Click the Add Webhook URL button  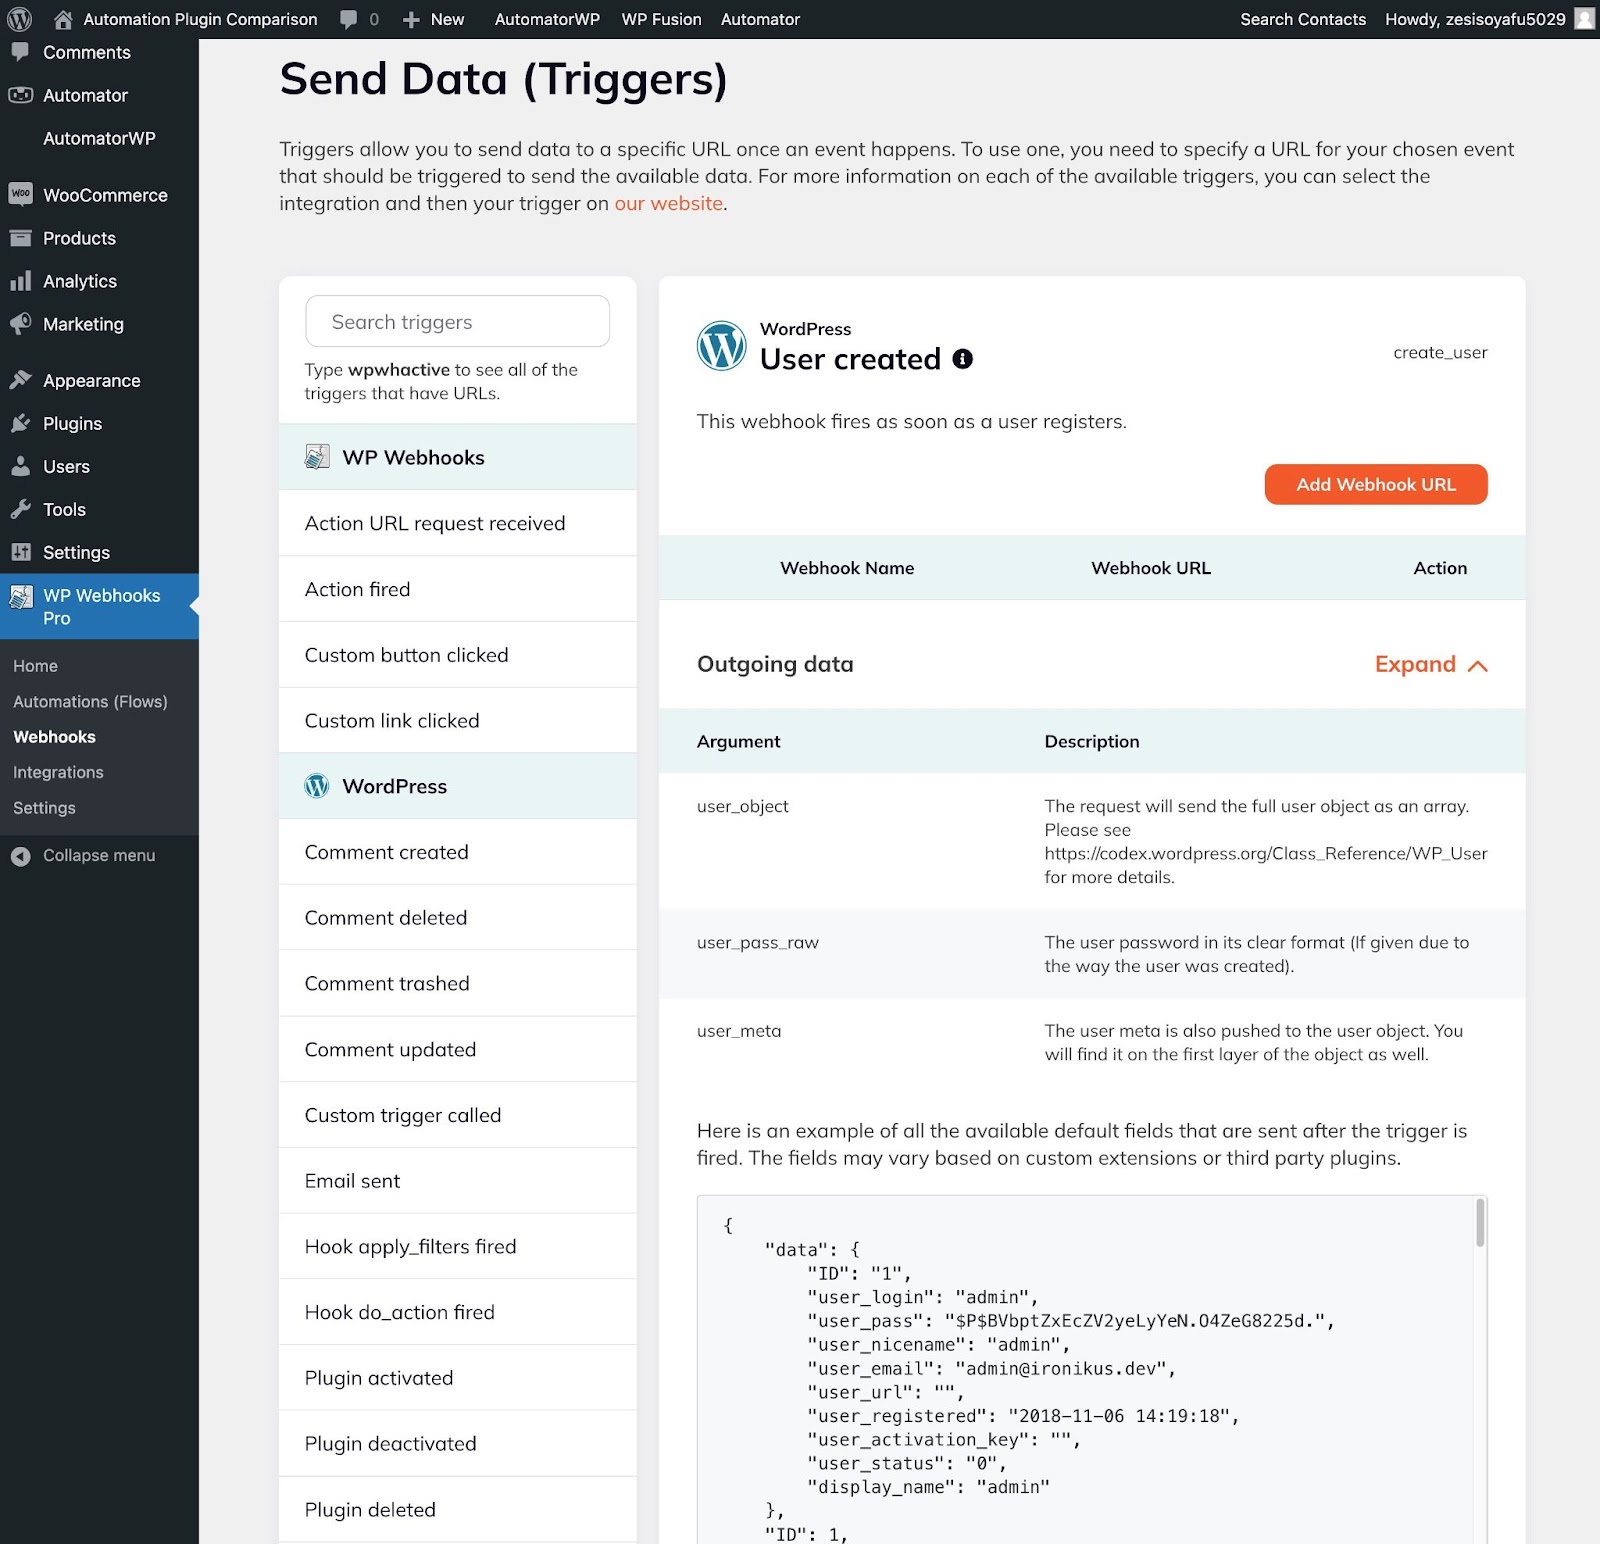(x=1376, y=484)
